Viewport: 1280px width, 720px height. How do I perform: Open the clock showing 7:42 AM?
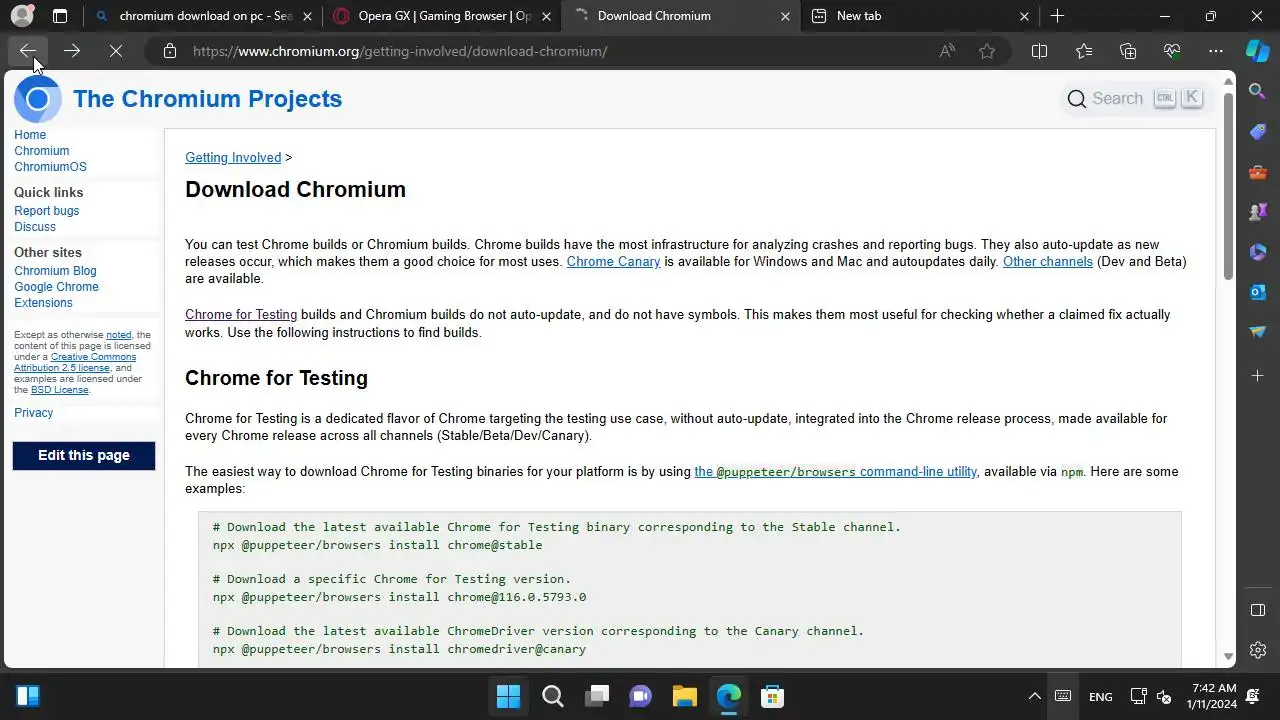[1213, 696]
